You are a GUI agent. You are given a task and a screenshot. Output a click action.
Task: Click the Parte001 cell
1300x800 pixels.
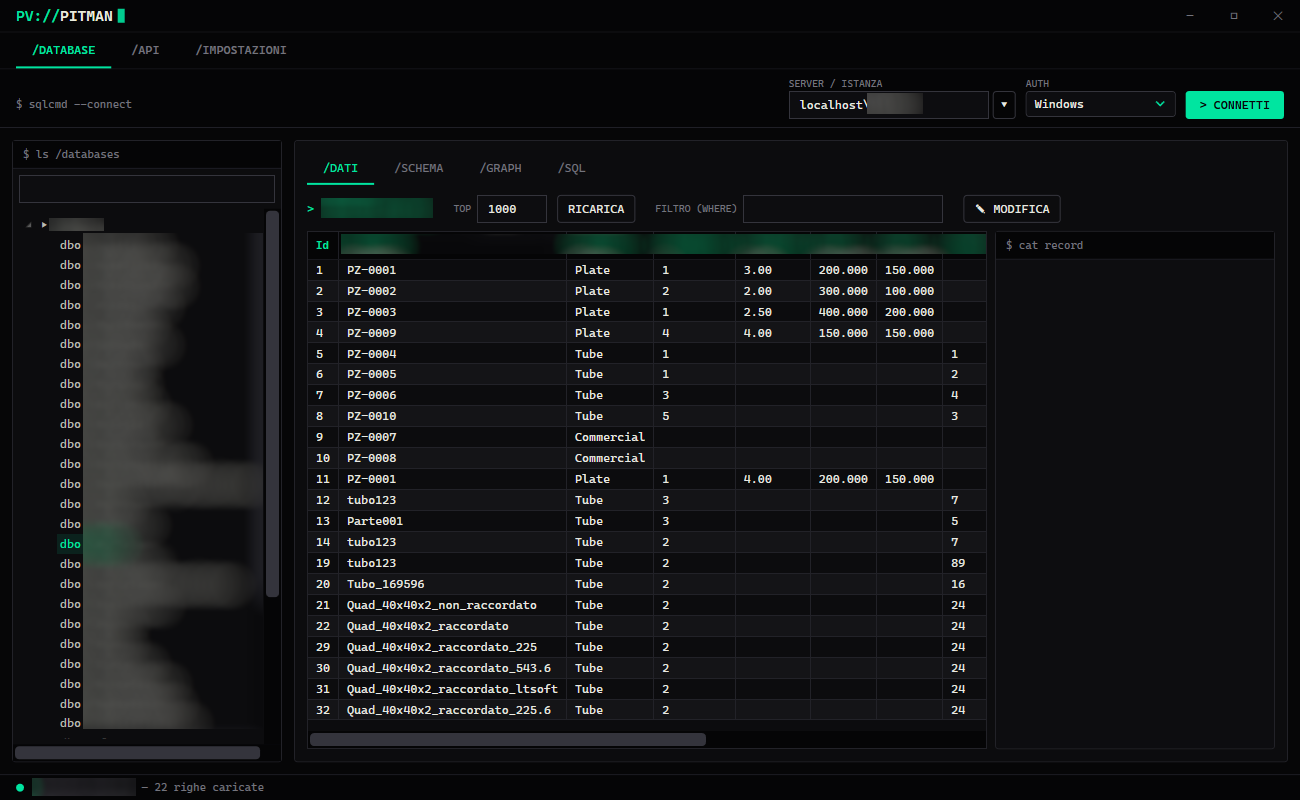click(454, 521)
